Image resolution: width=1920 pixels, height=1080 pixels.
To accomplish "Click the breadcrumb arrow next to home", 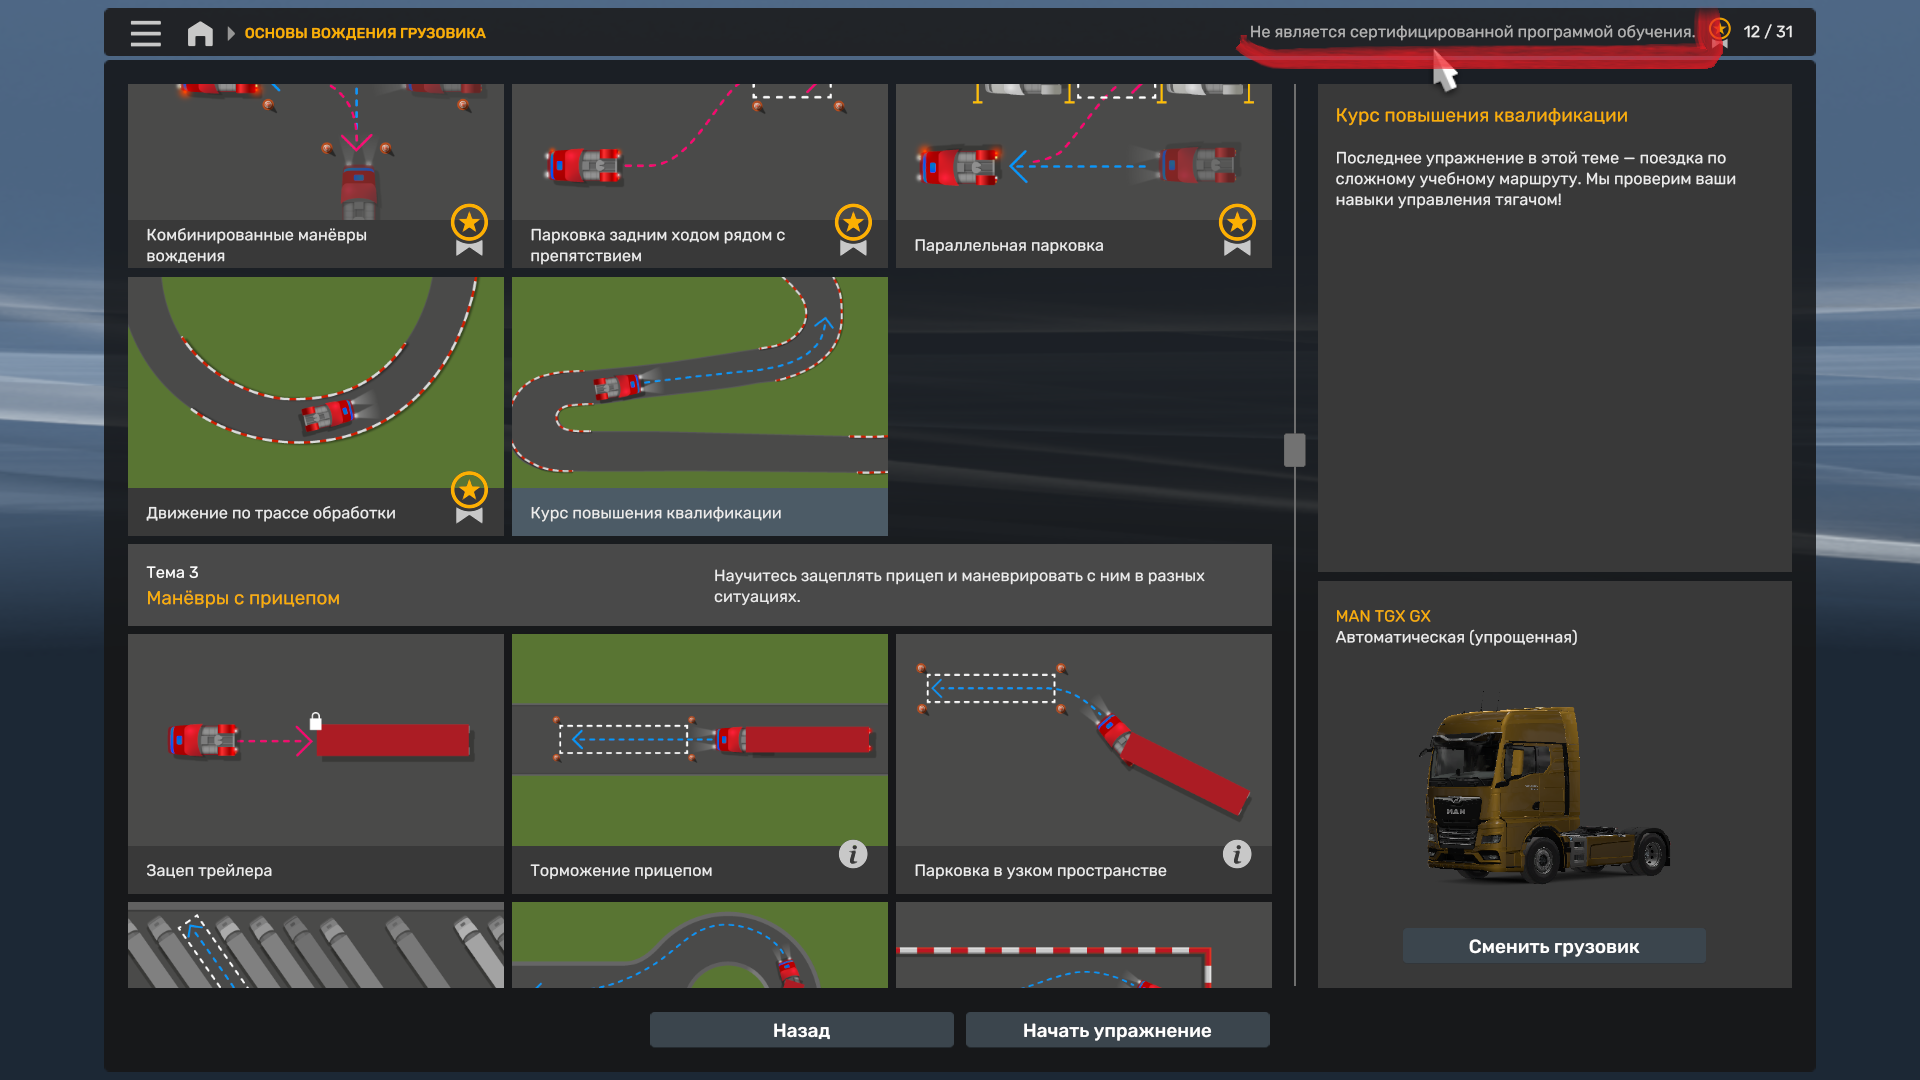I will tap(231, 33).
